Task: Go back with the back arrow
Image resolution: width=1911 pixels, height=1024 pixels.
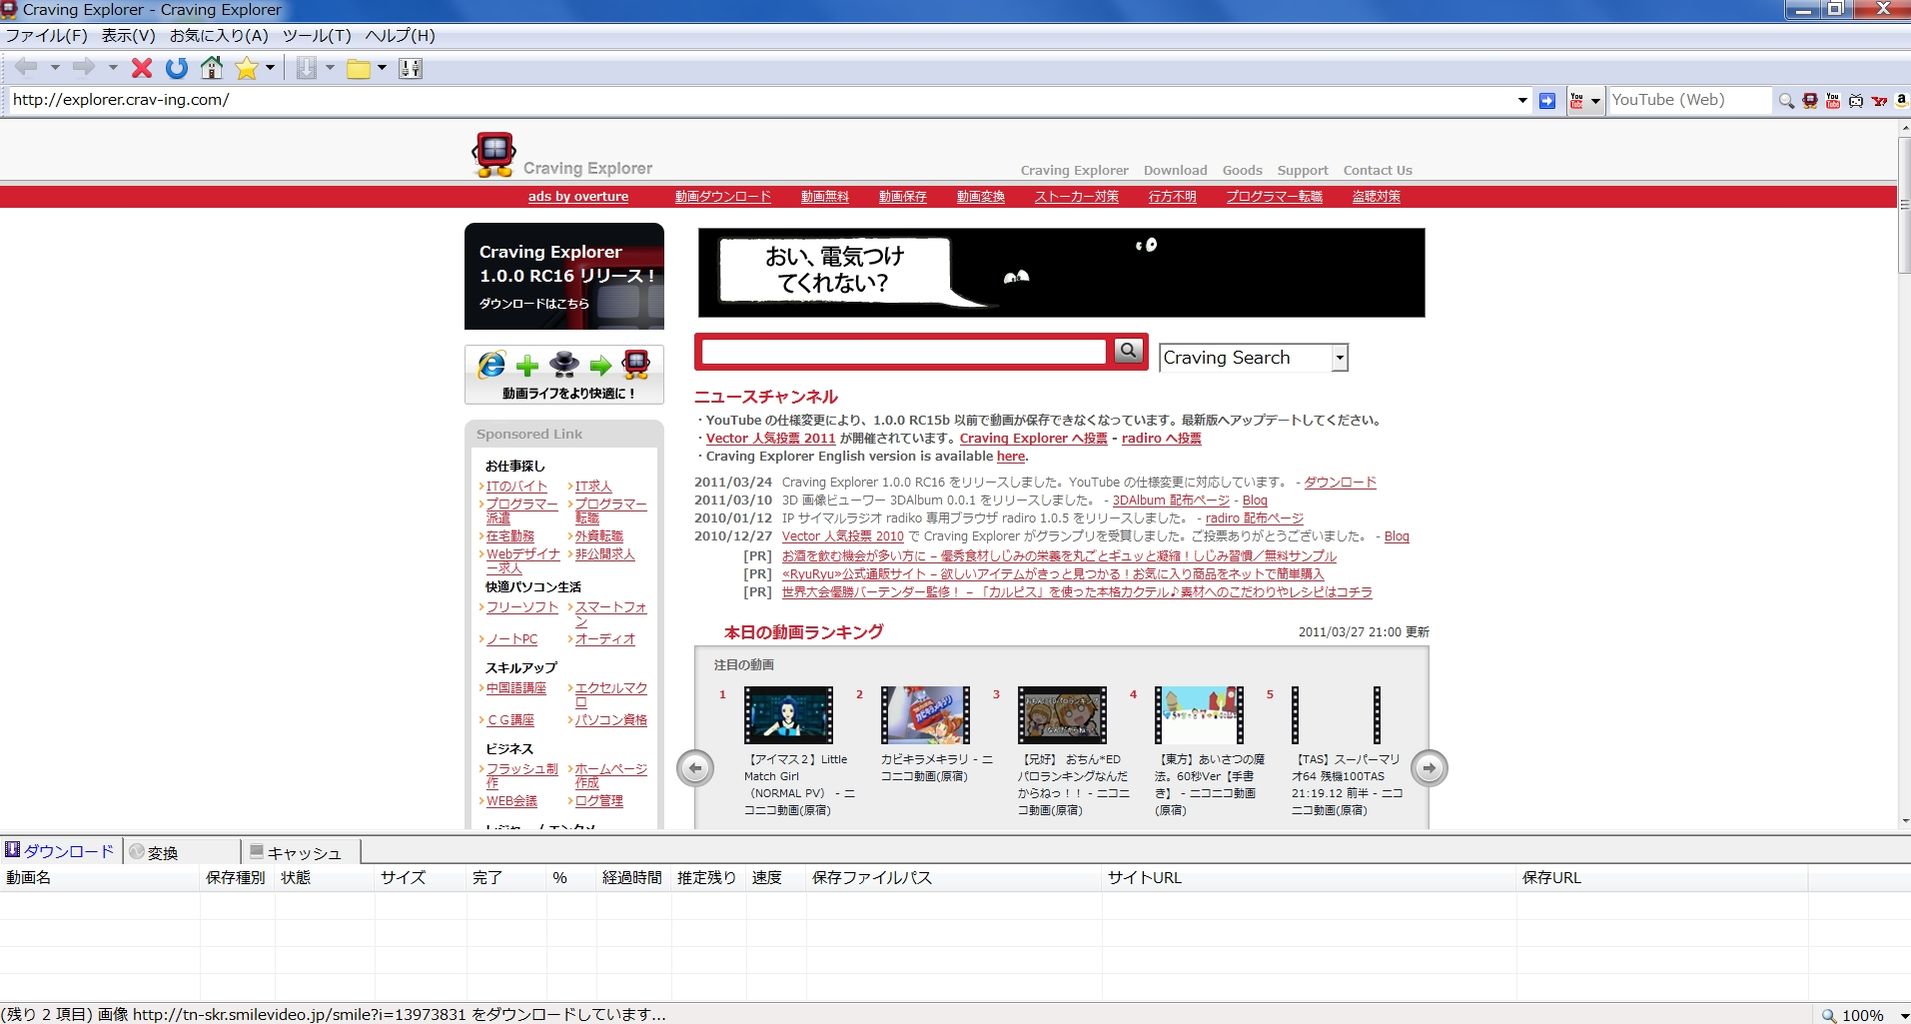Action: tap(26, 67)
